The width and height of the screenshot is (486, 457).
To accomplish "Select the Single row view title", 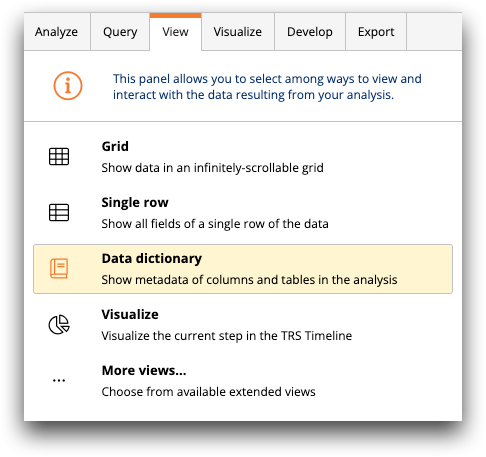I will tap(135, 202).
